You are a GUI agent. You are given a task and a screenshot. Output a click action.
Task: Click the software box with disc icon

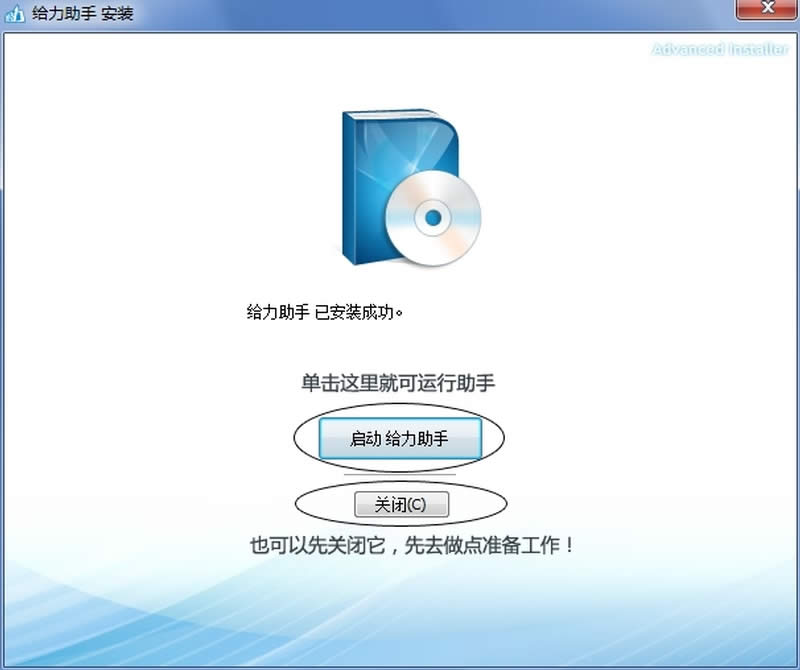click(x=411, y=187)
